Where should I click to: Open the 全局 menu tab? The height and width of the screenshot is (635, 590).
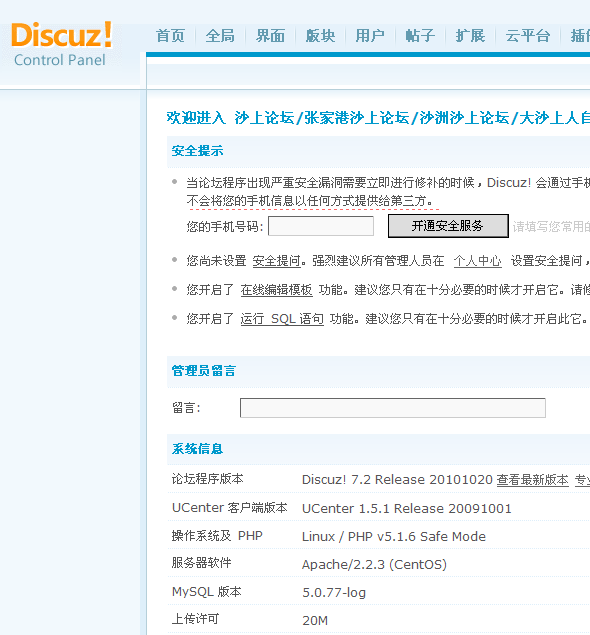tap(220, 36)
